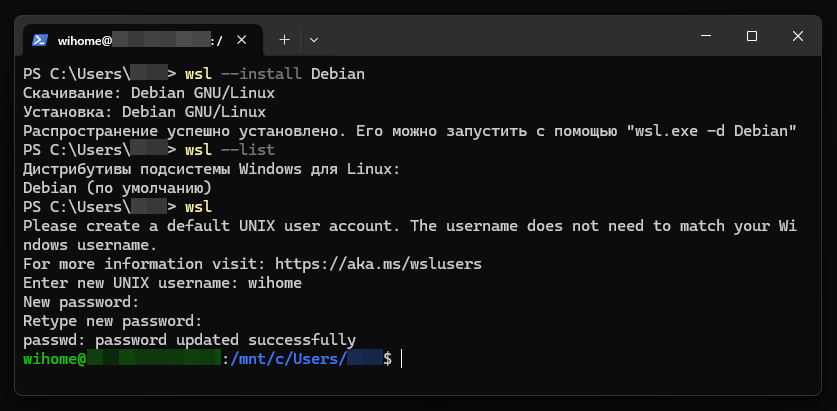Click the 'Скачивание: Debian GNU/Linux' line
The image size is (837, 411).
(149, 93)
